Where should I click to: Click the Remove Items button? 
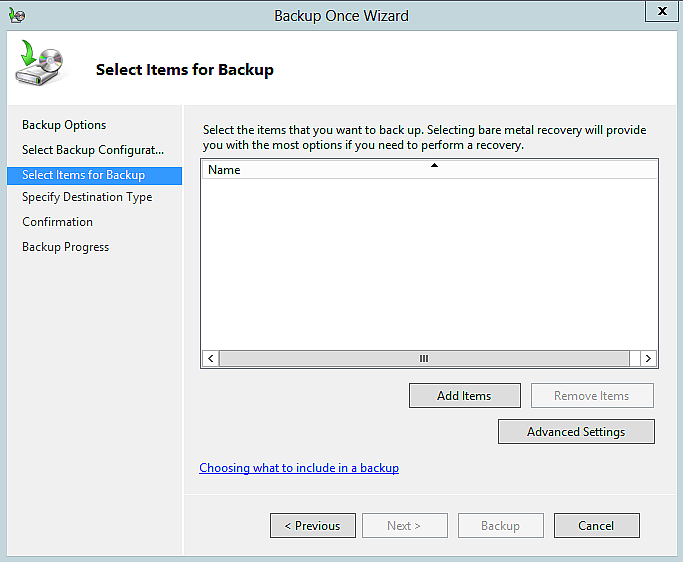(x=592, y=396)
